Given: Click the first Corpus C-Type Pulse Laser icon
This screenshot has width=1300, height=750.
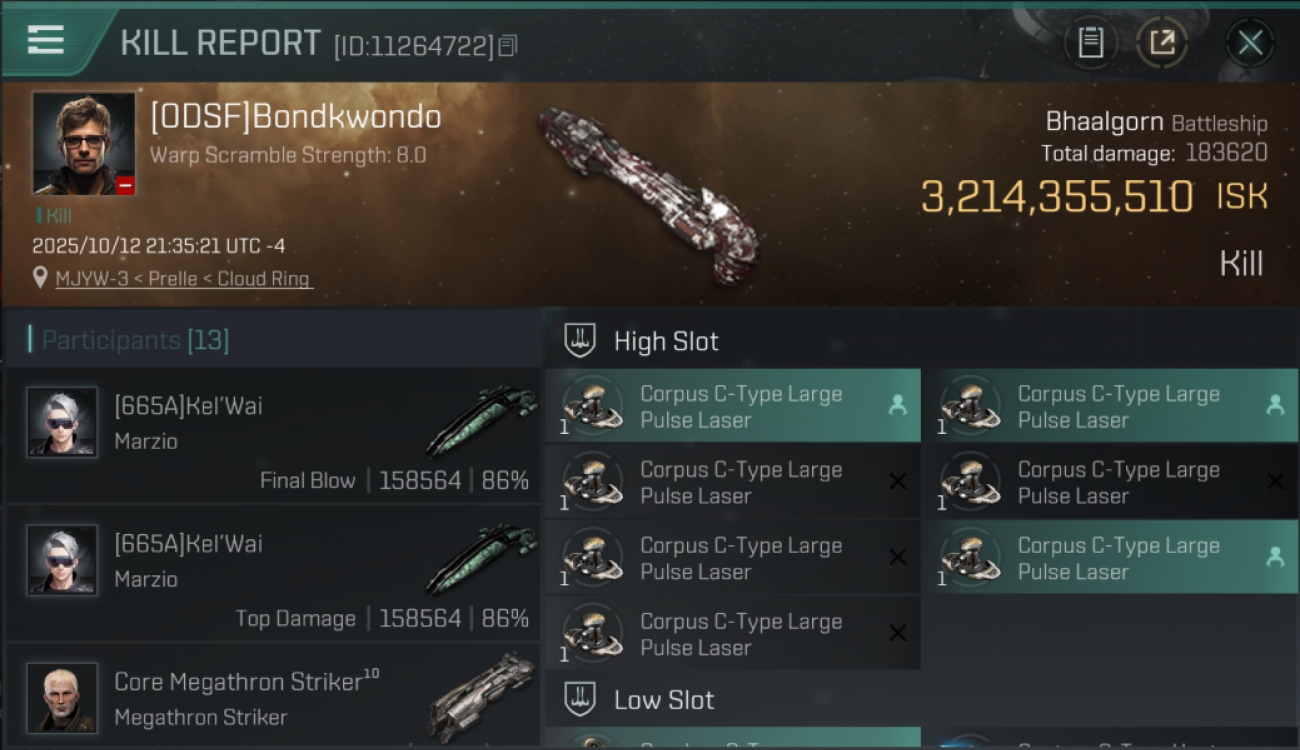Looking at the screenshot, I should click(593, 406).
